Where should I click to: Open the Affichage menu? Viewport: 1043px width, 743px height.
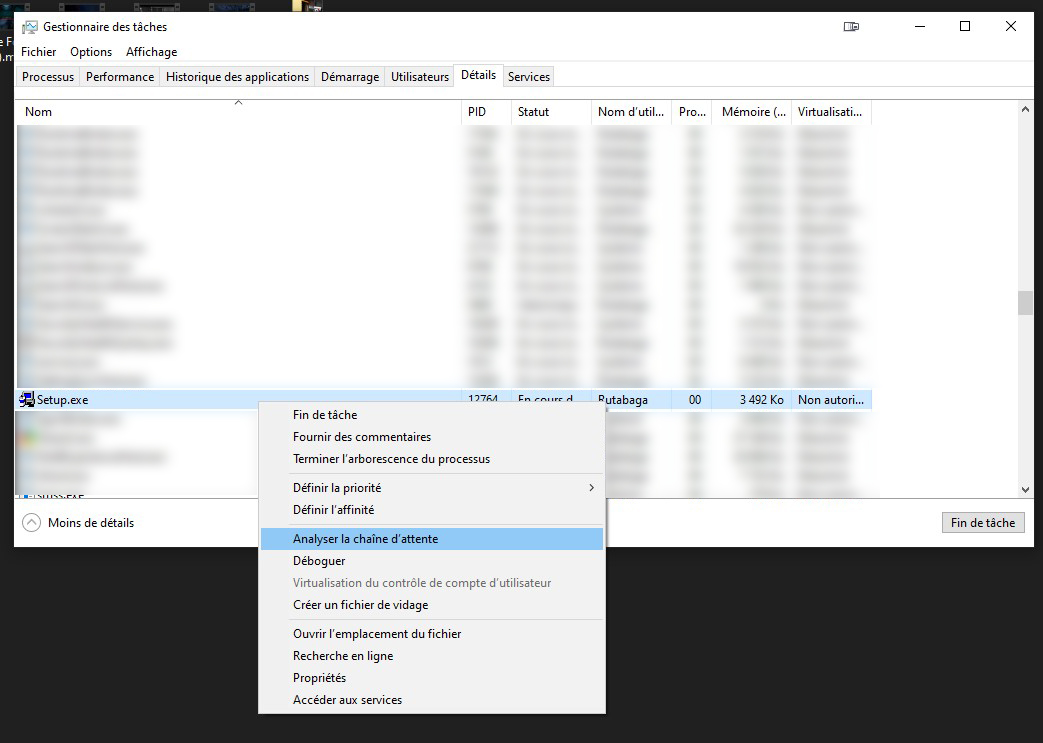pos(151,52)
